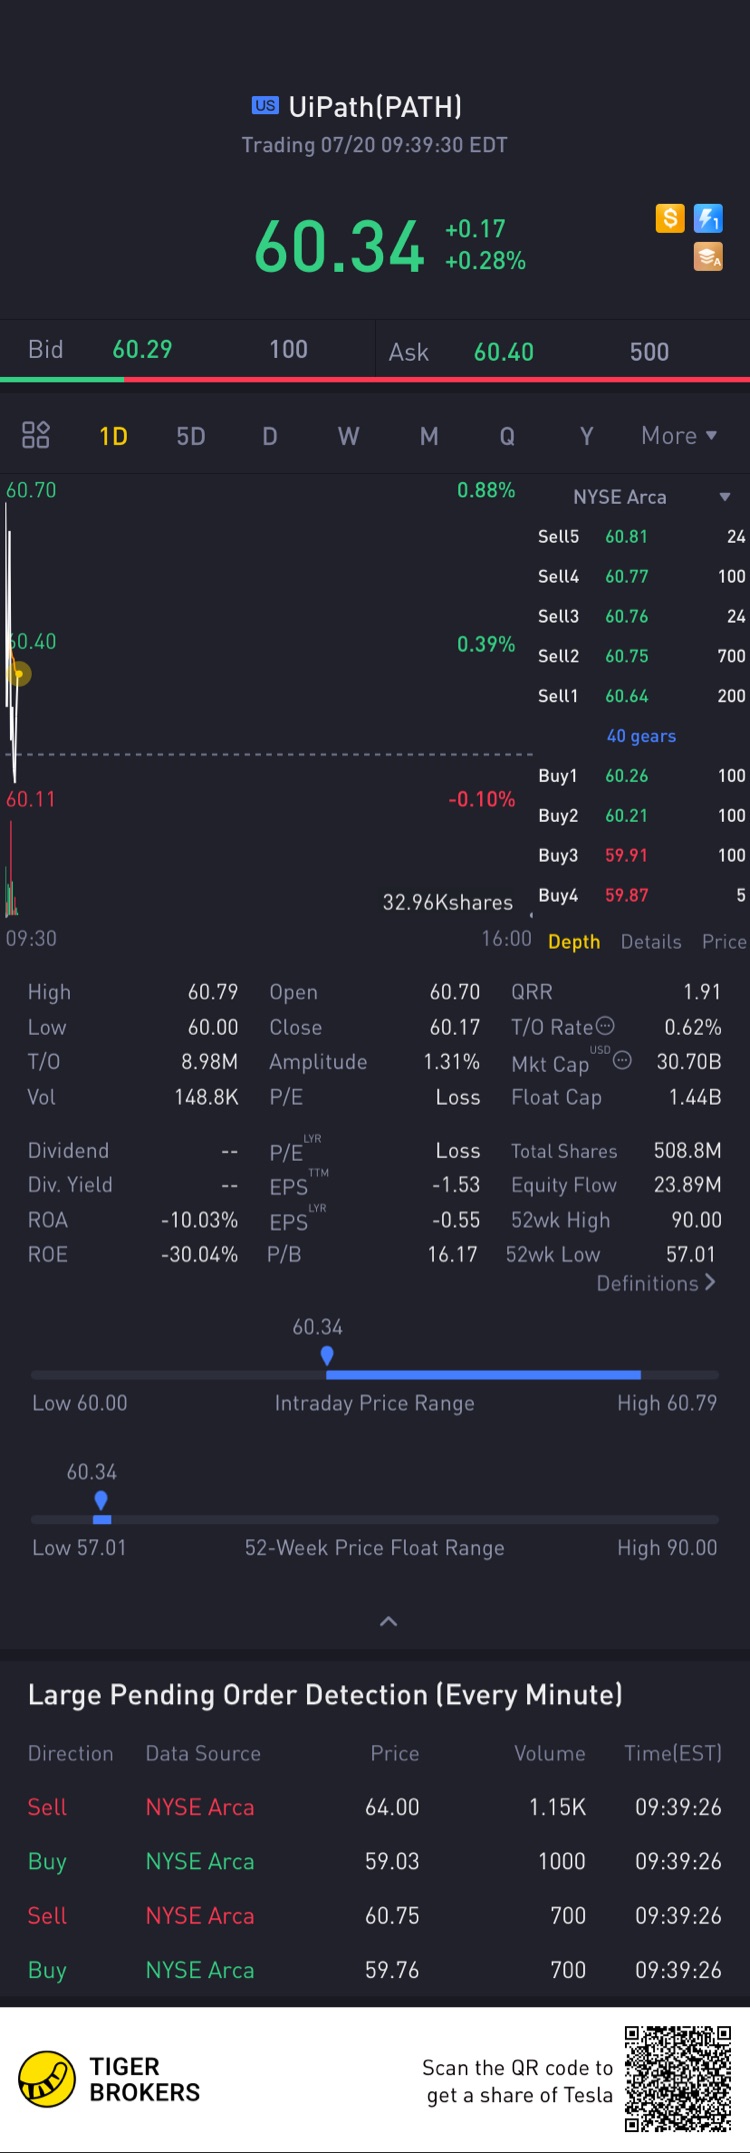Tap the Tesla share QR code
The width and height of the screenshot is (750, 2153).
pos(678,2079)
